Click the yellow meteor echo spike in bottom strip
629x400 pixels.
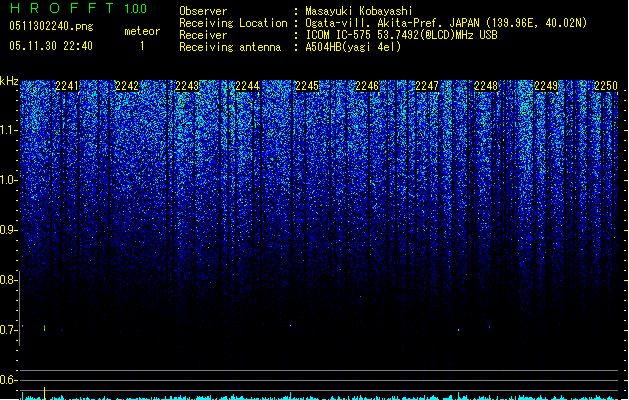click(x=45, y=393)
